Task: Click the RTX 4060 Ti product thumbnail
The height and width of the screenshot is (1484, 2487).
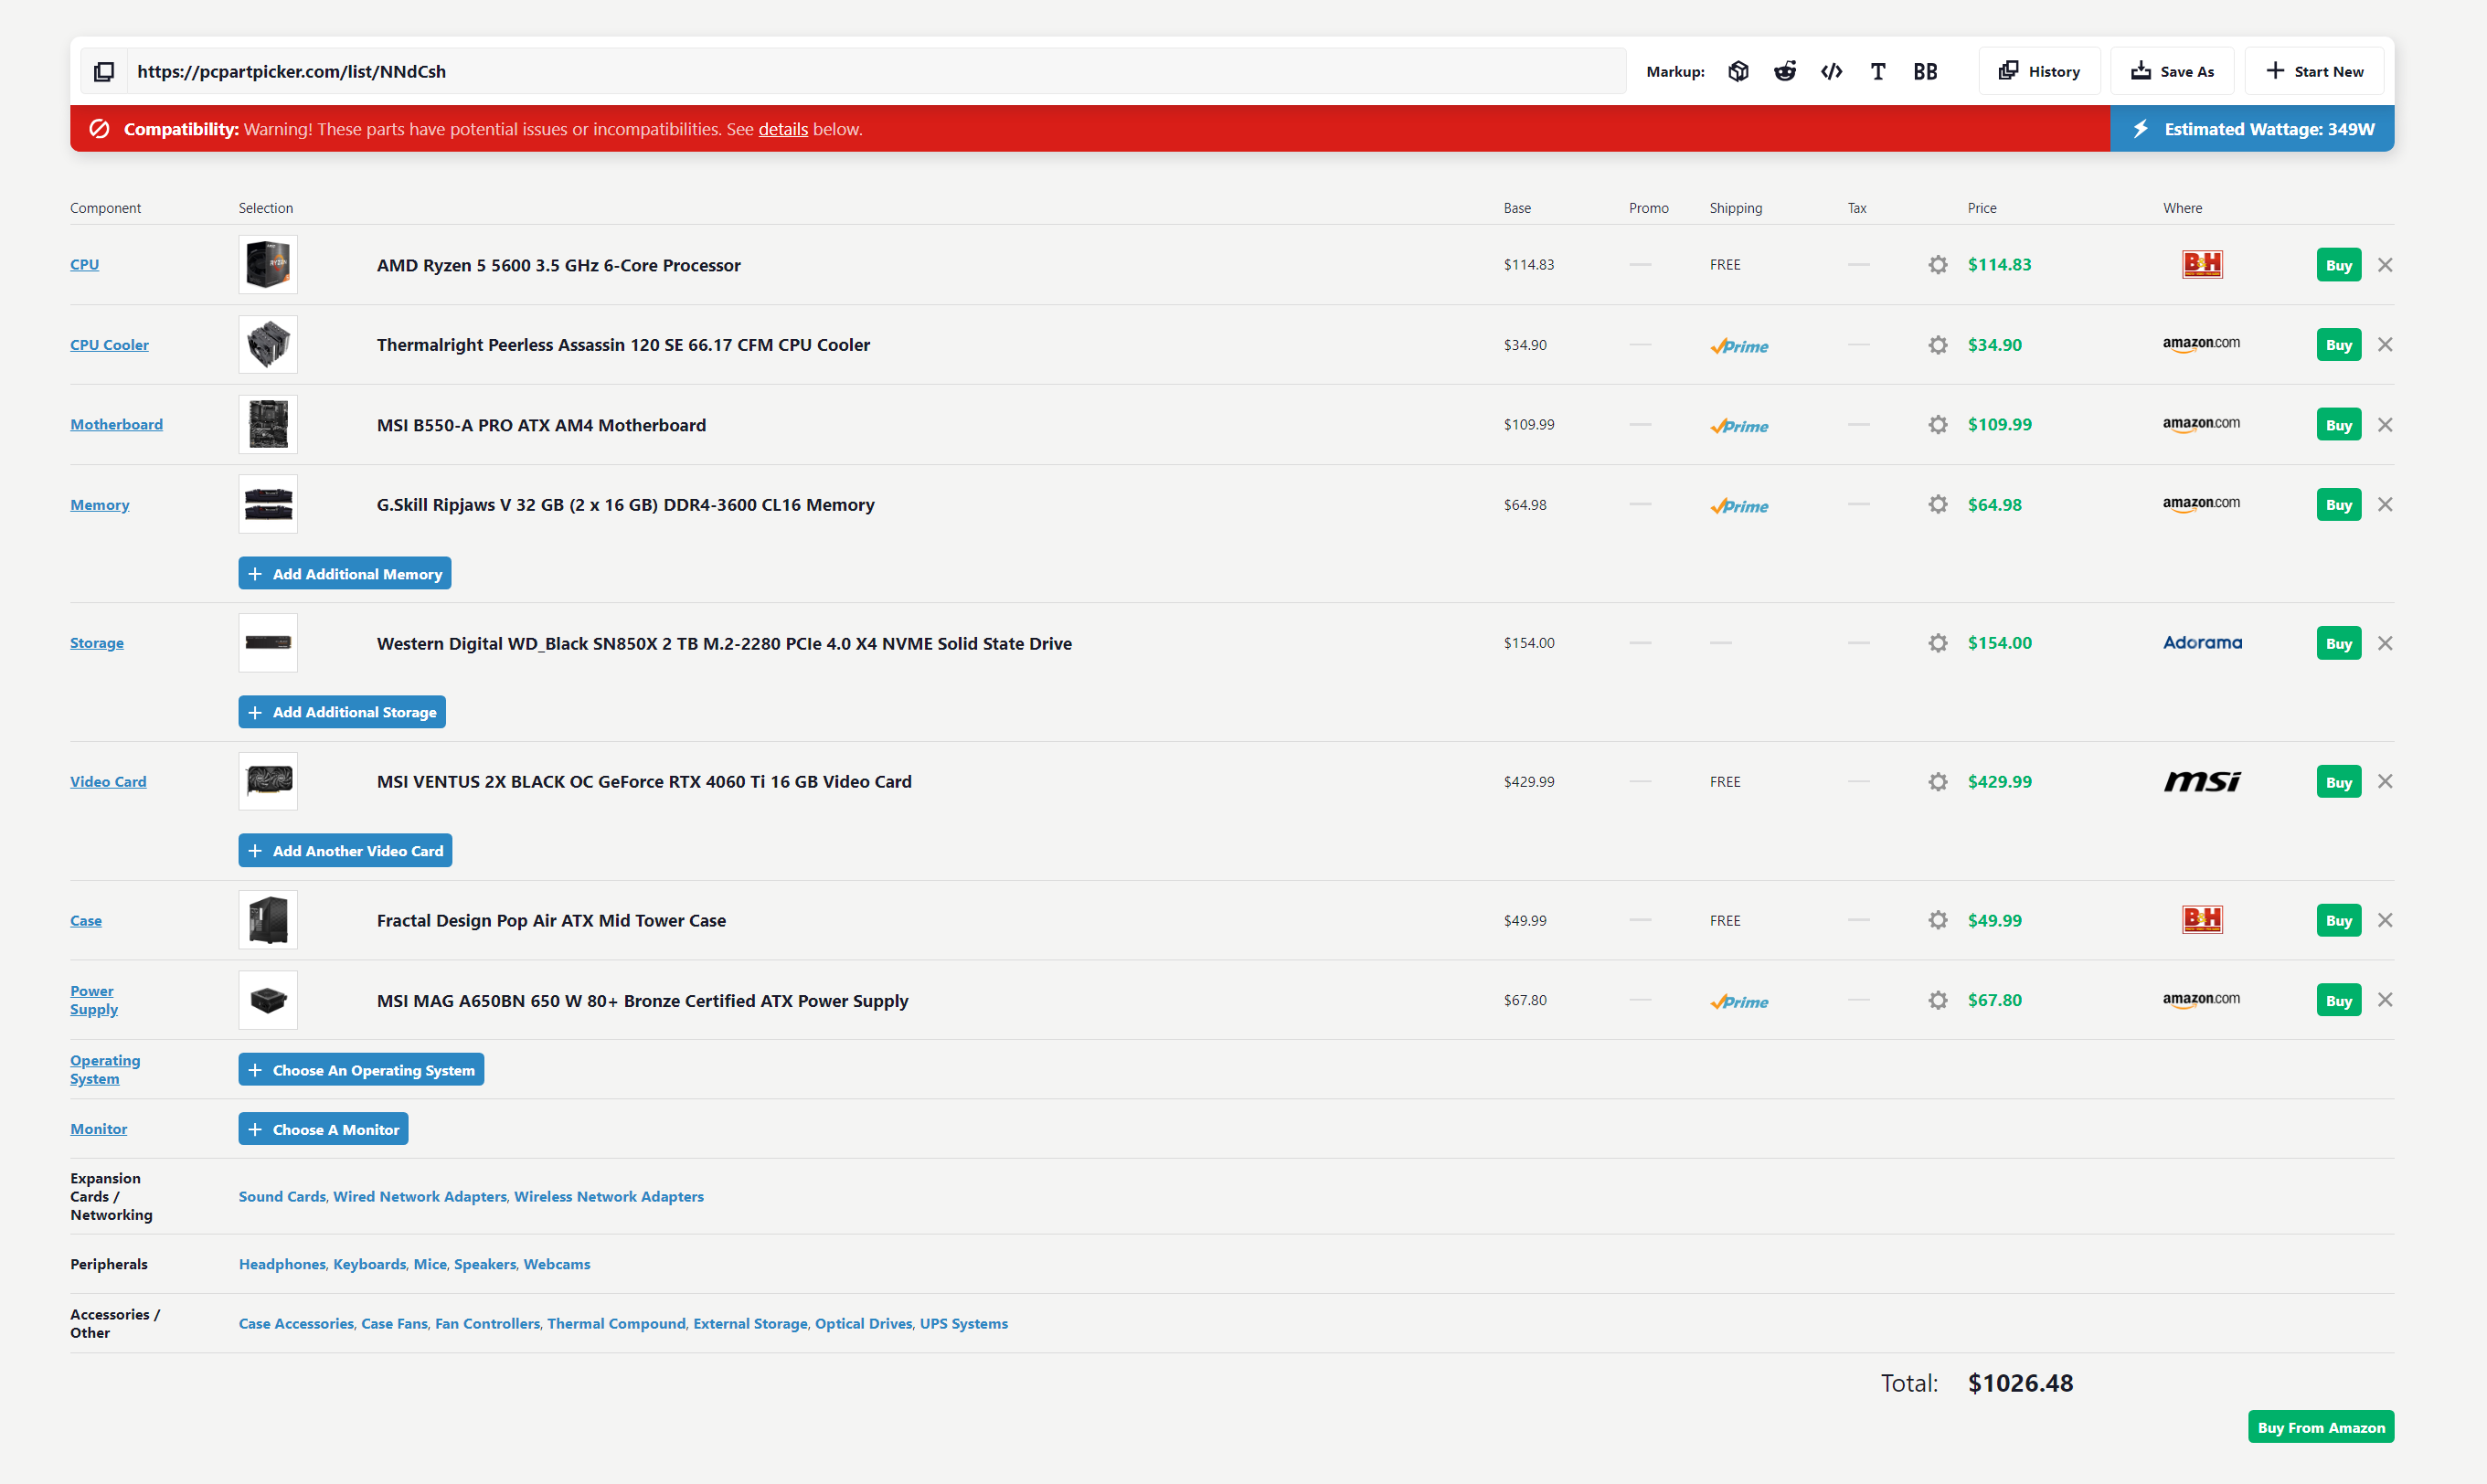Action: tap(268, 782)
